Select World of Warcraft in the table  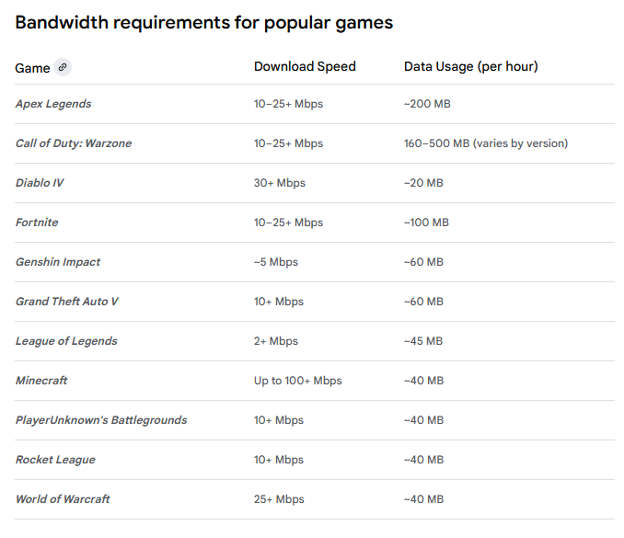[x=63, y=499]
